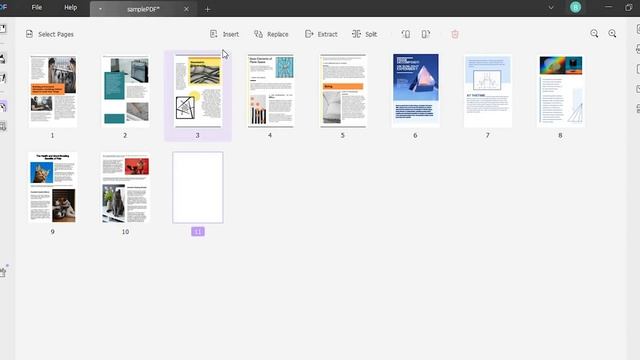Viewport: 640px width, 360px height.
Task: Select page 2 thumbnail
Action: coord(125,91)
